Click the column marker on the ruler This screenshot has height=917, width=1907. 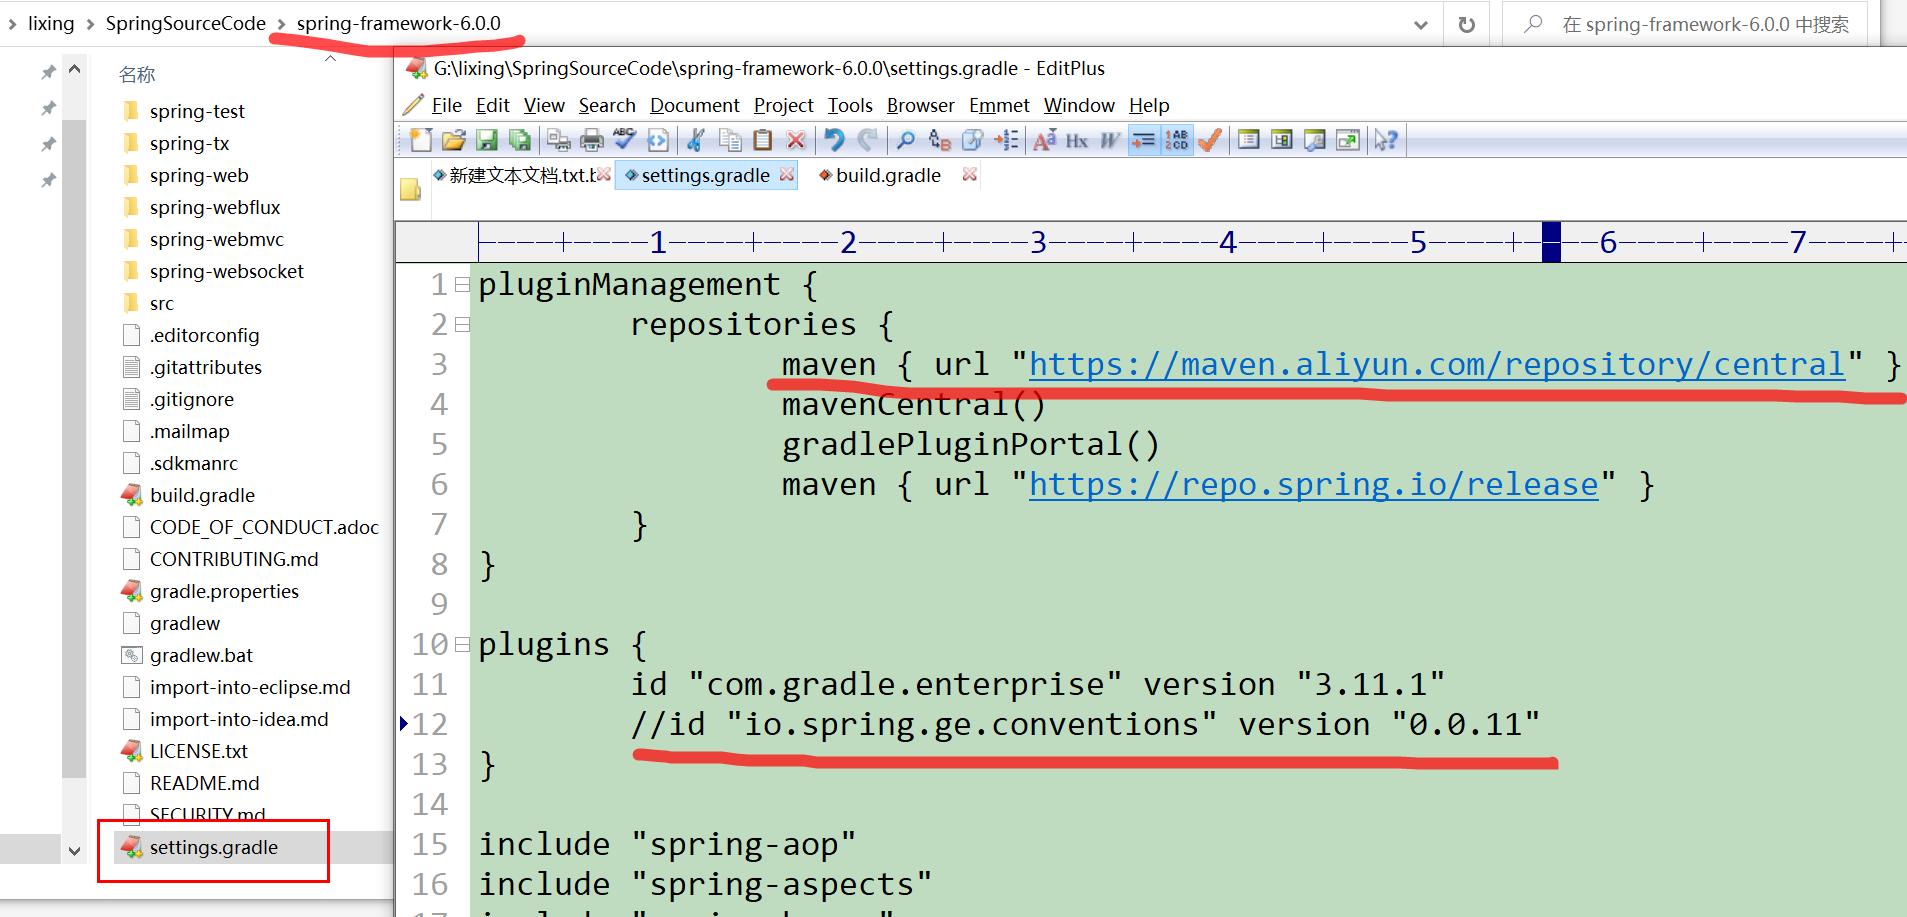[x=1551, y=242]
